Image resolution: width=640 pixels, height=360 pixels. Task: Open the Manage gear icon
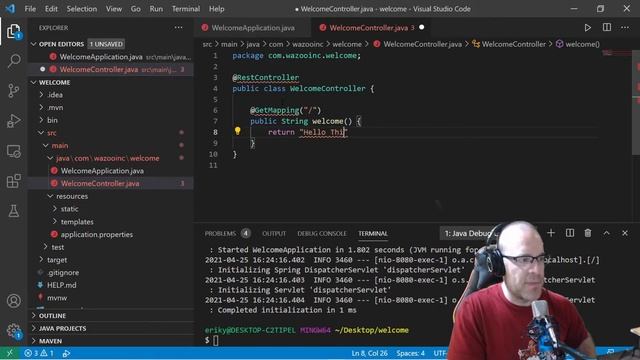pyautogui.click(x=13, y=330)
